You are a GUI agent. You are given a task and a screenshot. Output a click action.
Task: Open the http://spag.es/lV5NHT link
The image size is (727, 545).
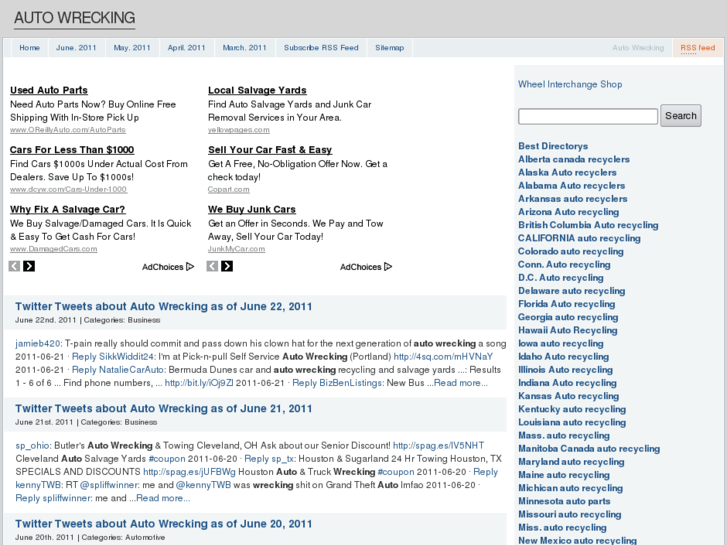coord(439,446)
